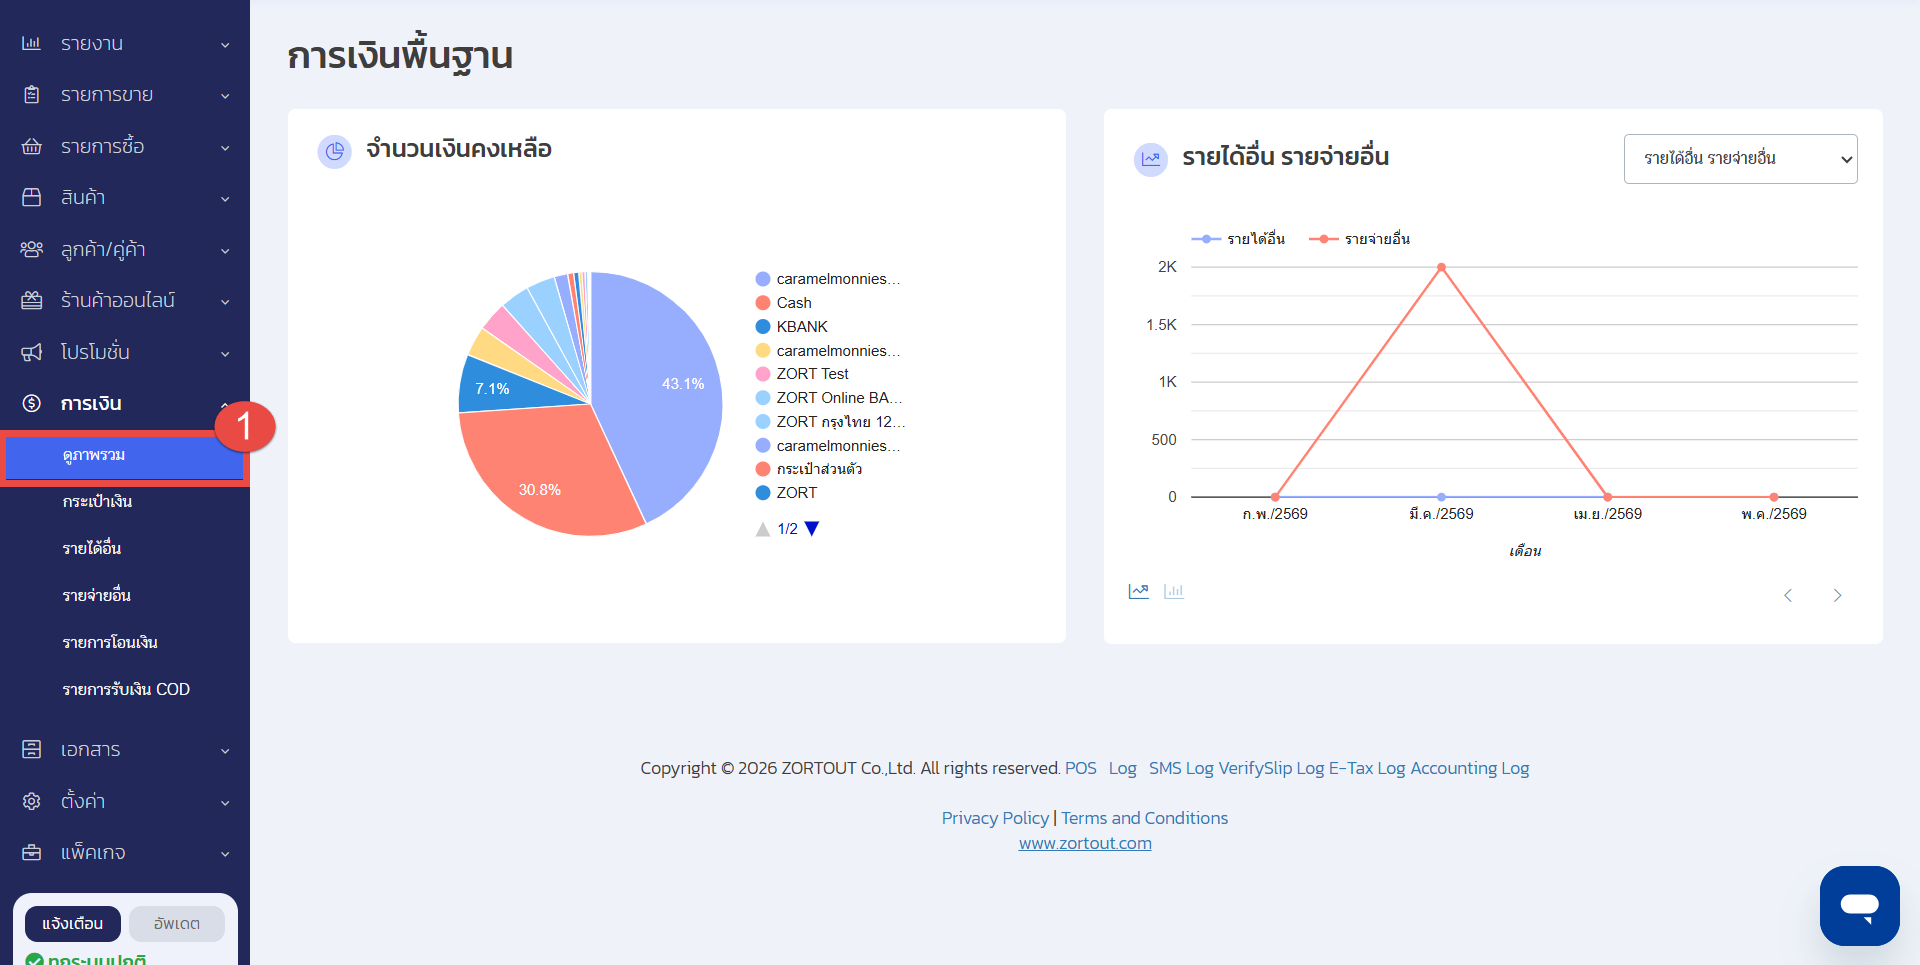Go to next pie legend page arrow
Screen dimensions: 1920x965
coord(812,529)
